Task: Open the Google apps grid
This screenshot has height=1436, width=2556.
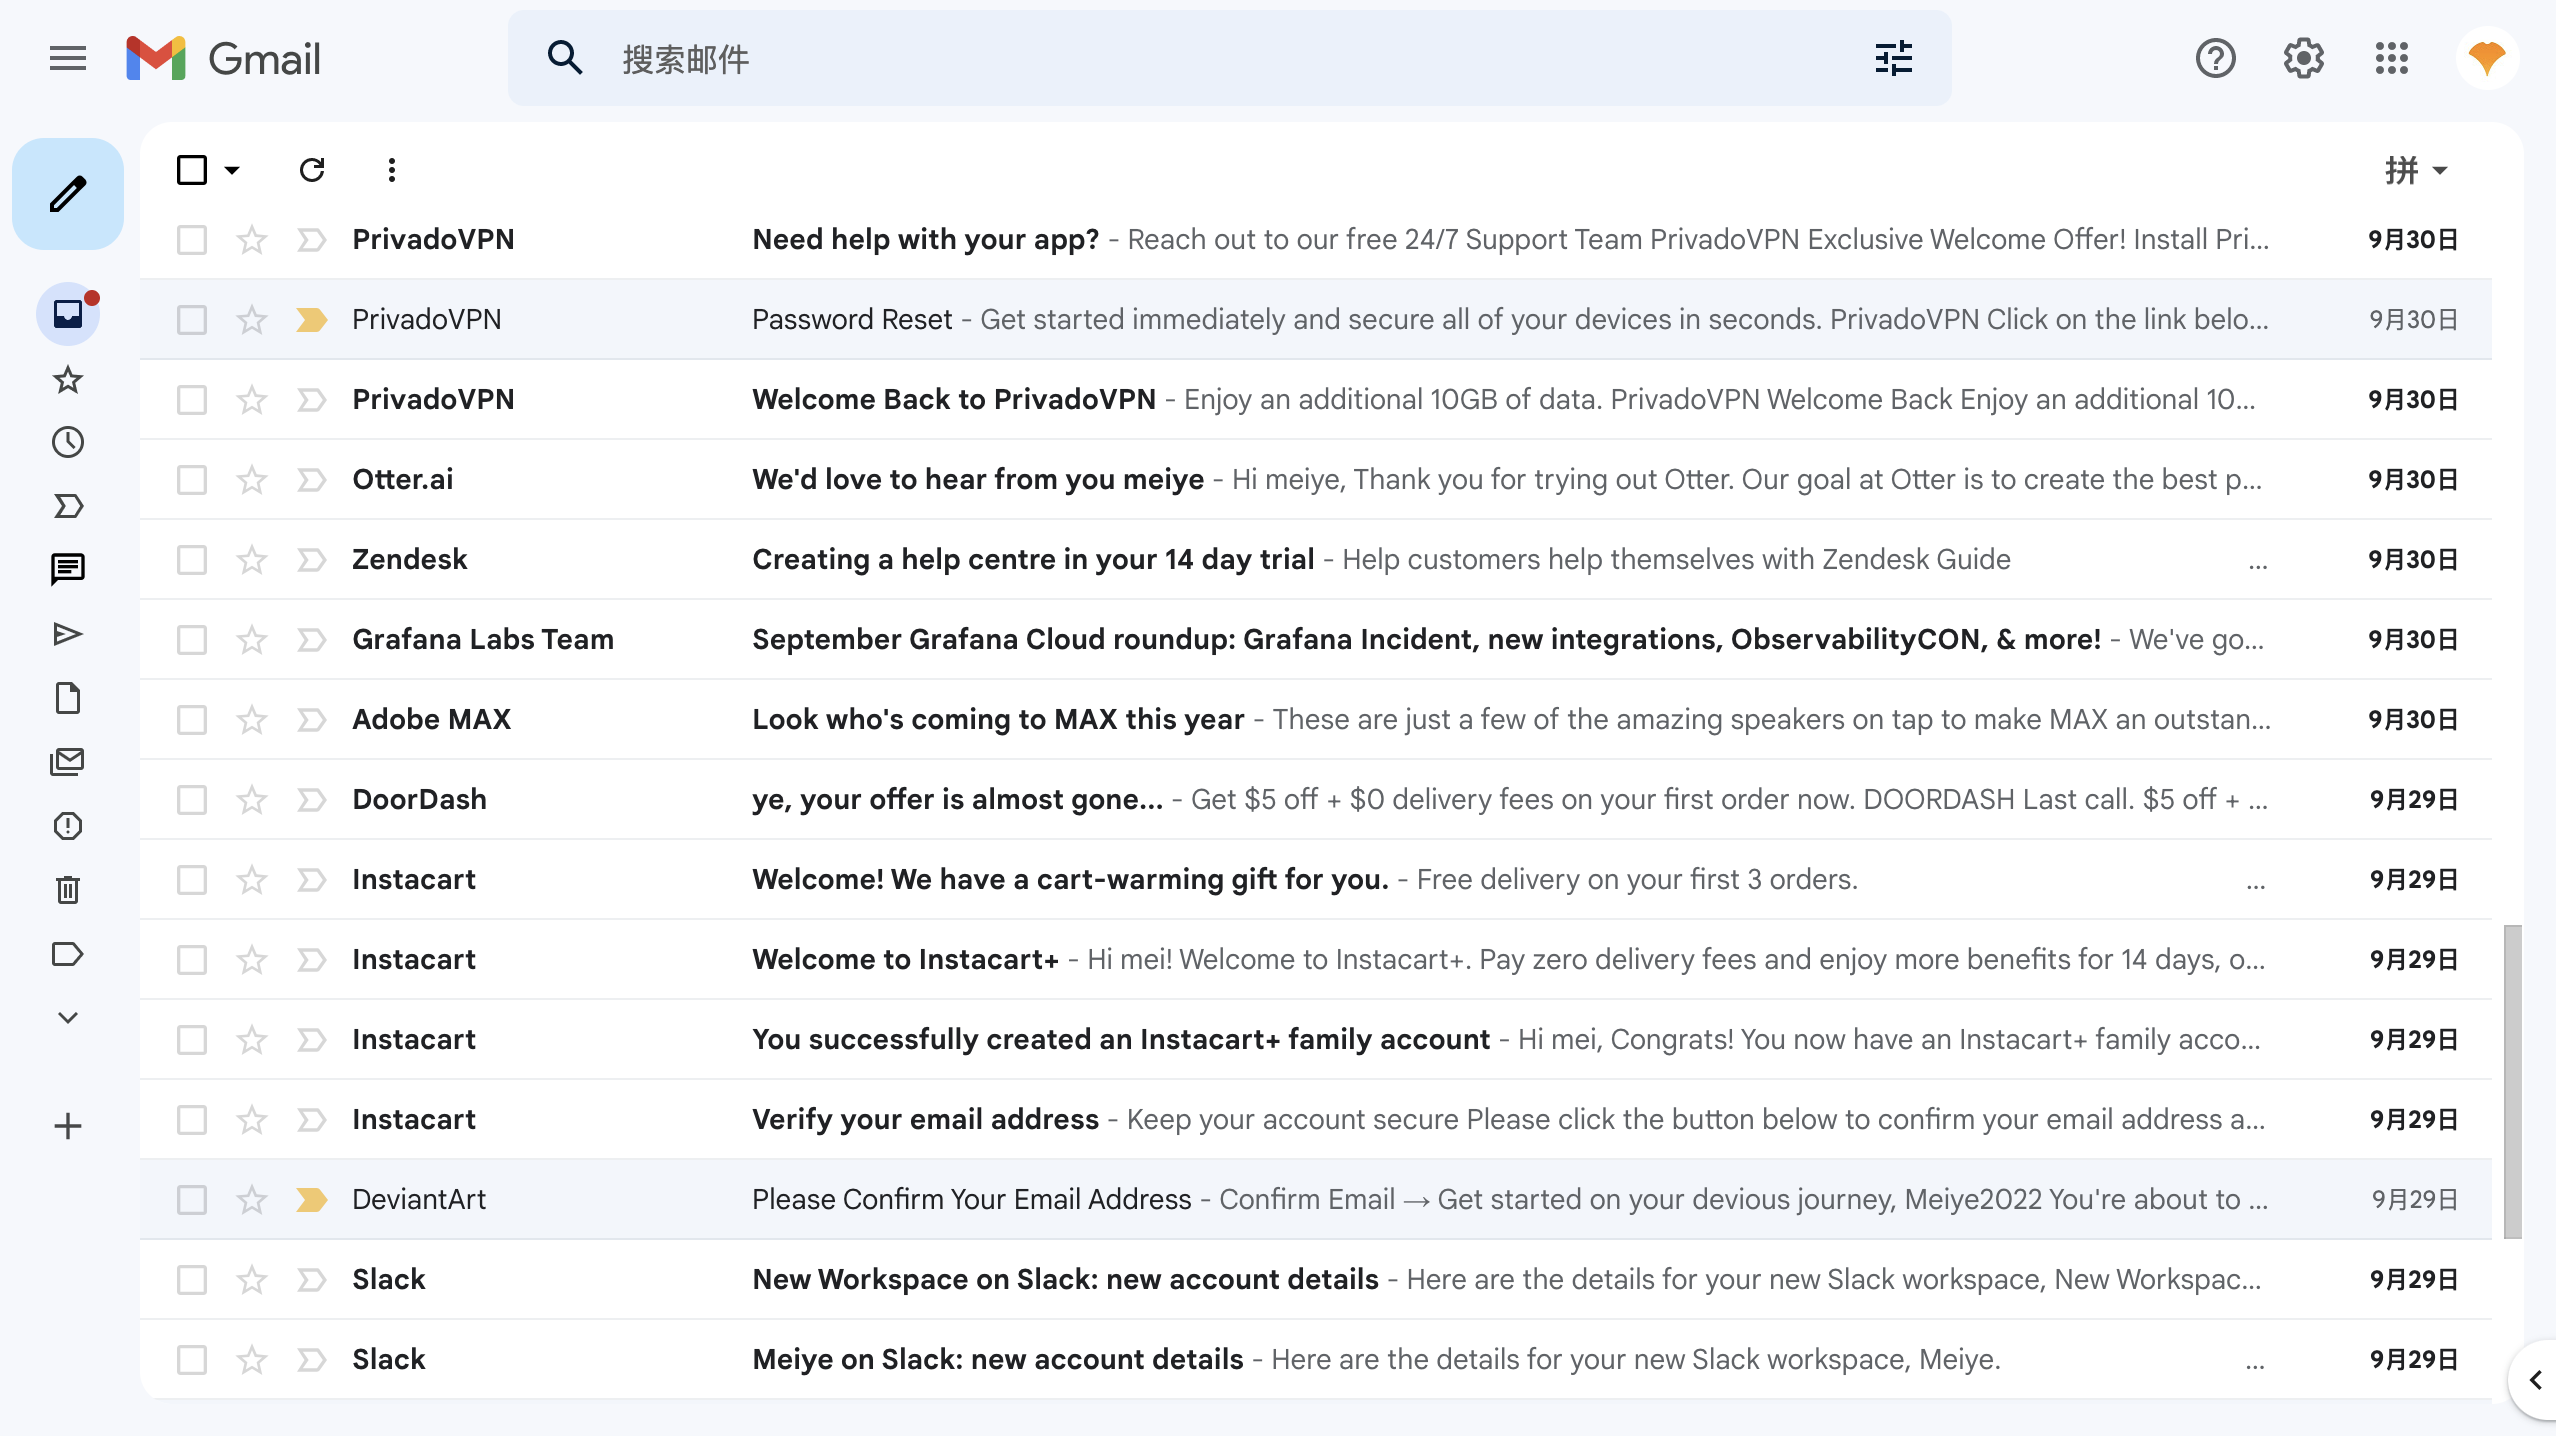Action: (2392, 58)
